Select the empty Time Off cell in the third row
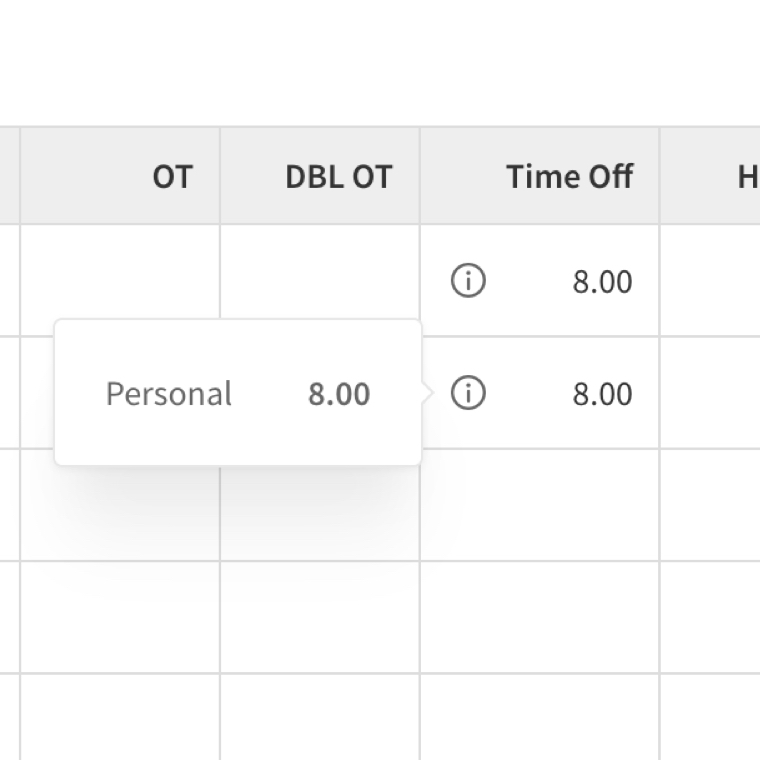This screenshot has height=760, width=760. [x=539, y=505]
